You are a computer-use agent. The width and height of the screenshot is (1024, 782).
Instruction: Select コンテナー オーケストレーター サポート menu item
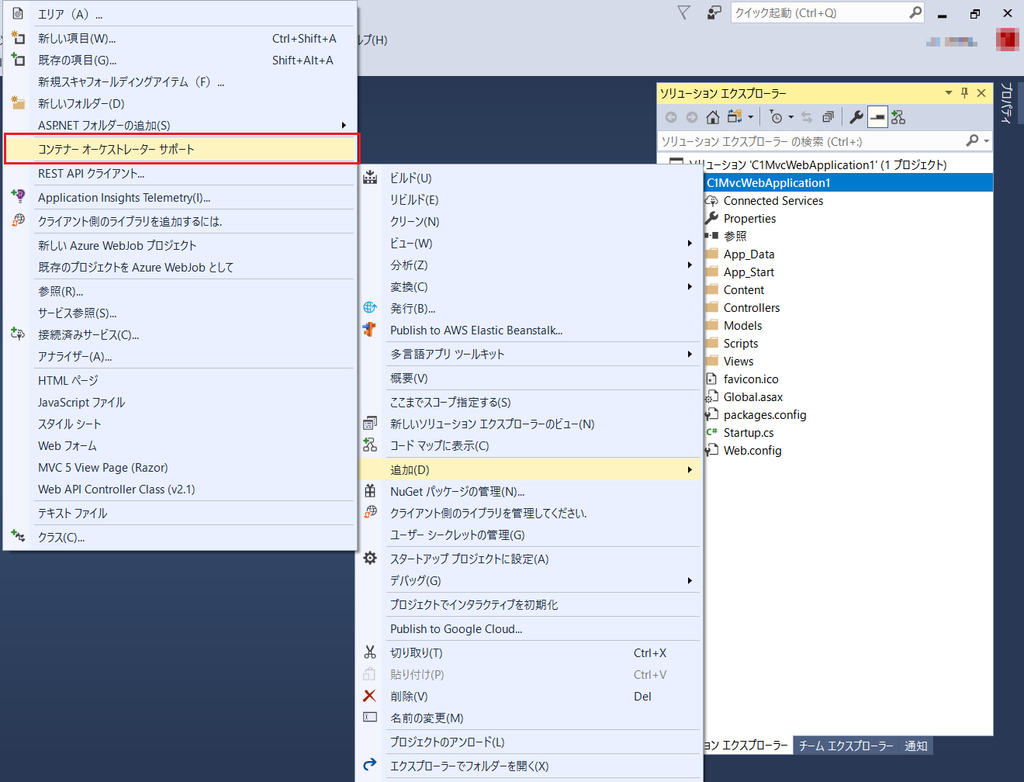click(x=181, y=149)
